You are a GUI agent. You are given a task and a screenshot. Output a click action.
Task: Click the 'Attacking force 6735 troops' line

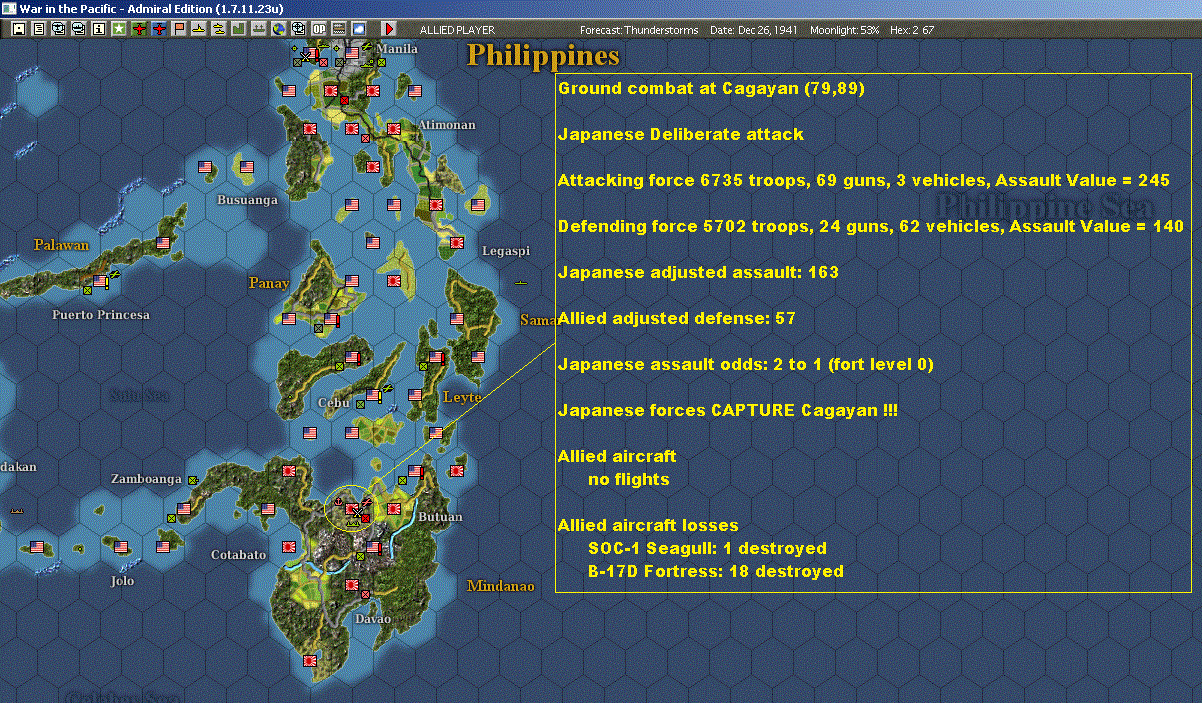click(864, 180)
